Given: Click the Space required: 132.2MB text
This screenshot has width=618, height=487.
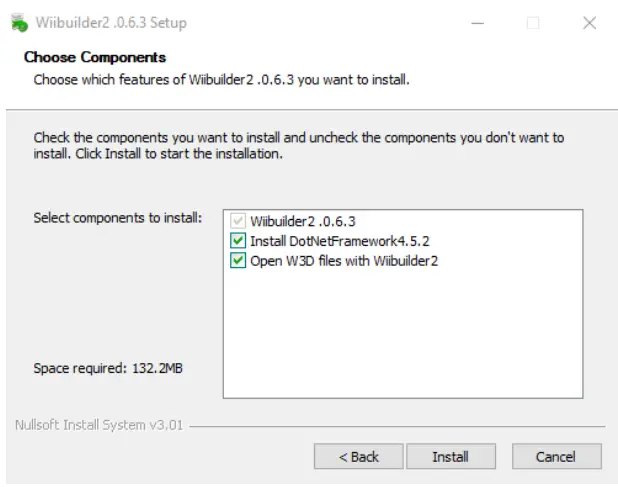Looking at the screenshot, I should coord(108,368).
